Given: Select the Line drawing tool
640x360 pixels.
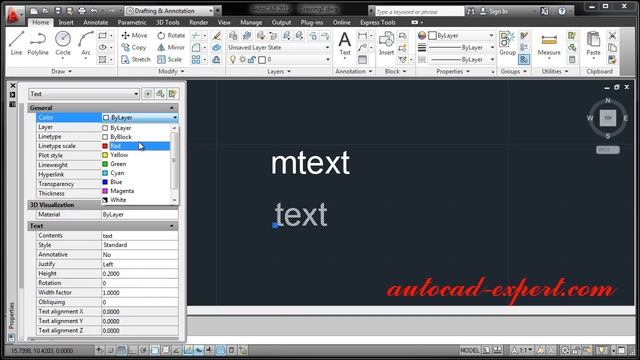Looking at the screenshot, I should pos(16,43).
